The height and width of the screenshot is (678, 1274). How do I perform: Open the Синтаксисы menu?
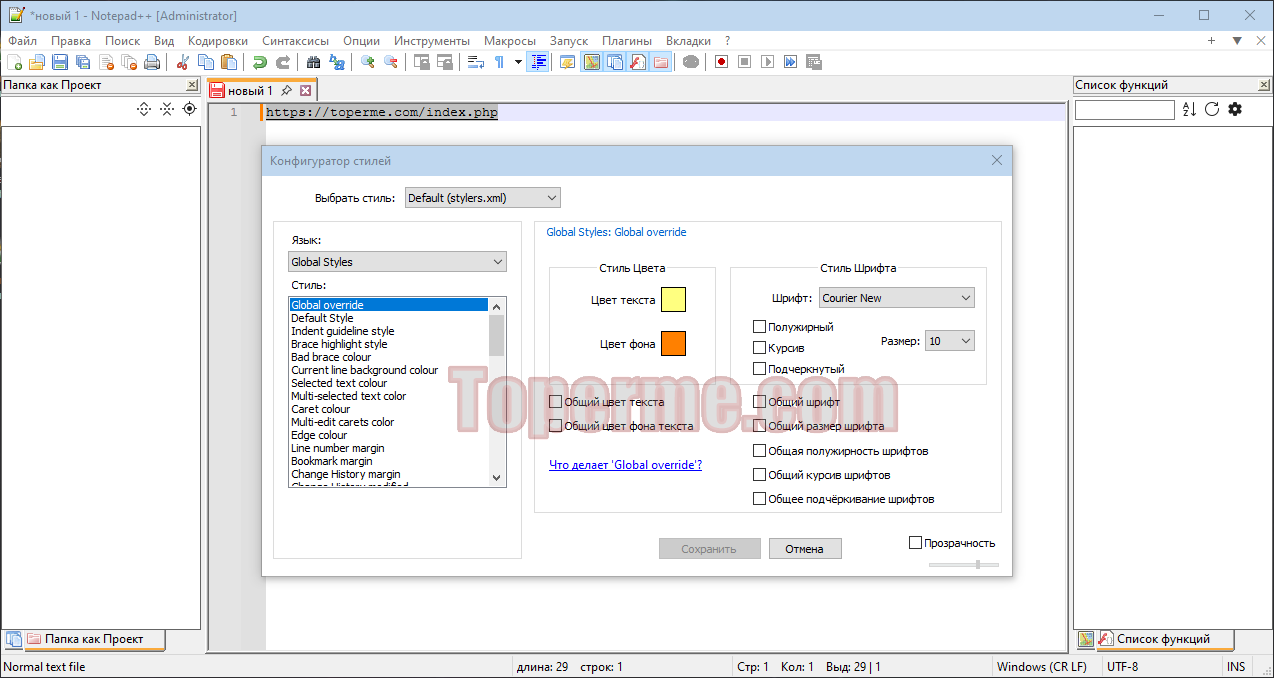click(x=295, y=41)
